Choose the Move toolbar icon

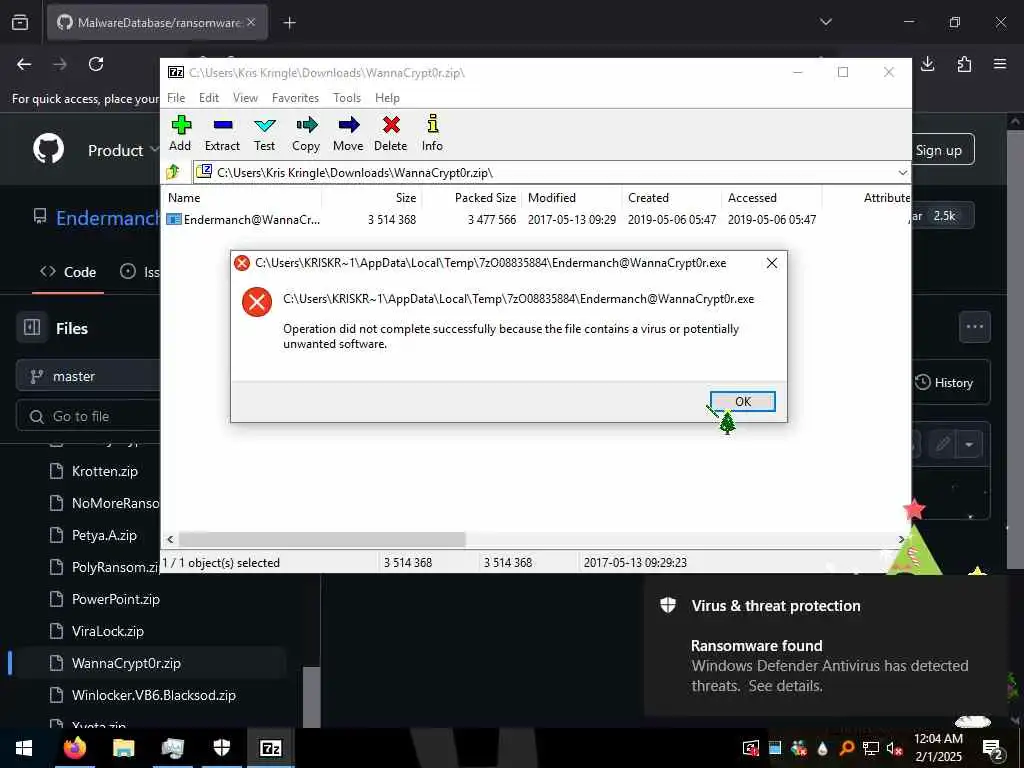point(348,133)
